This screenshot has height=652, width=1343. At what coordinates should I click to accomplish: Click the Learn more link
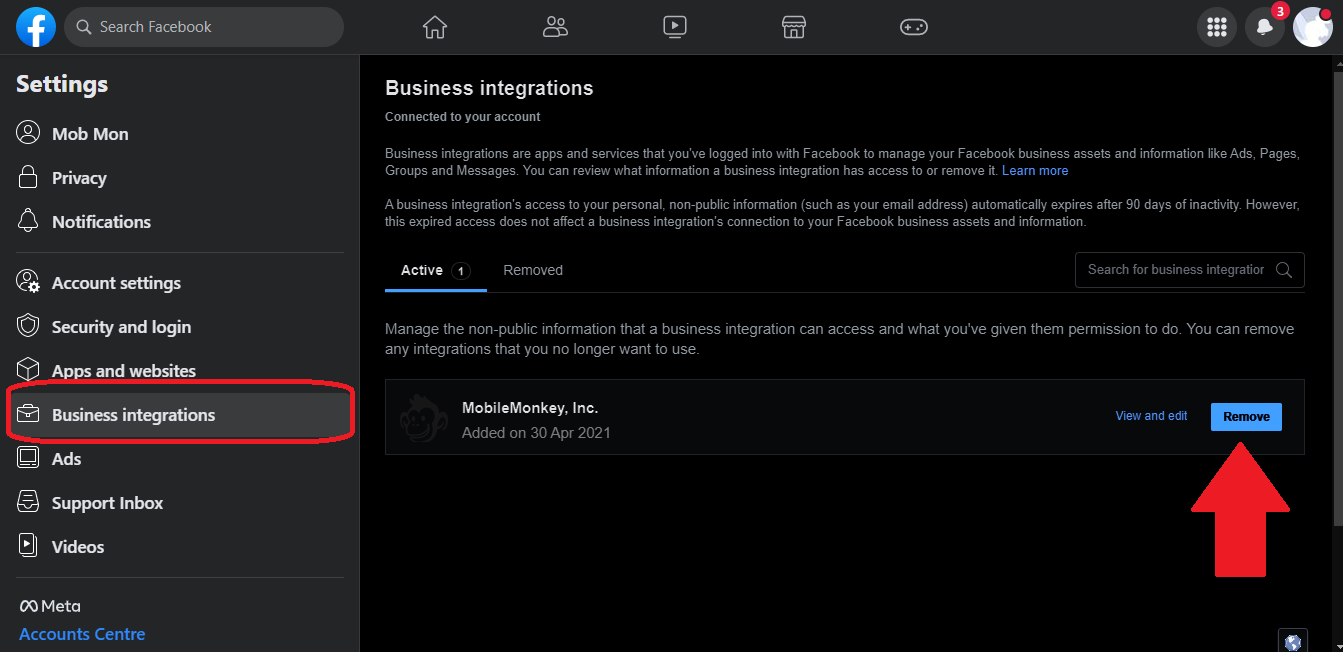coord(1035,171)
